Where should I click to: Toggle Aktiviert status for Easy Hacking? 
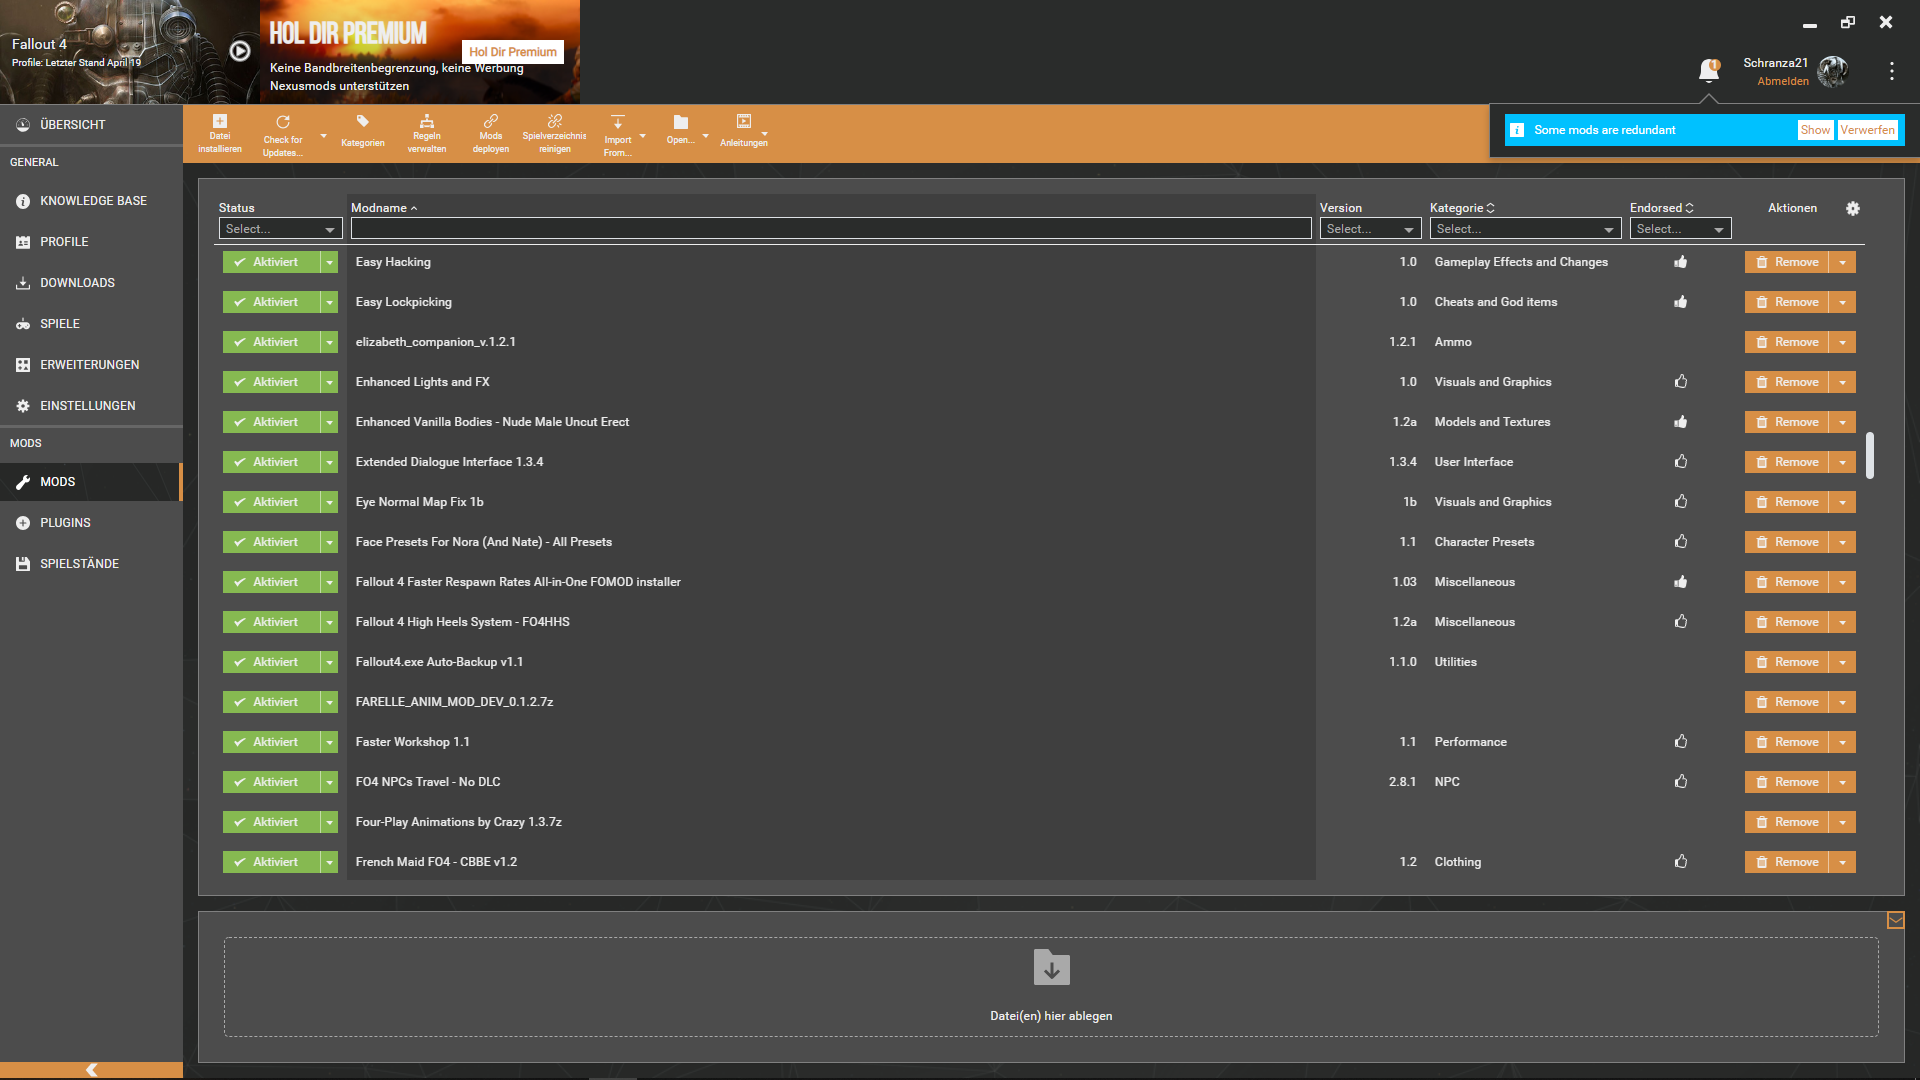pyautogui.click(x=271, y=262)
